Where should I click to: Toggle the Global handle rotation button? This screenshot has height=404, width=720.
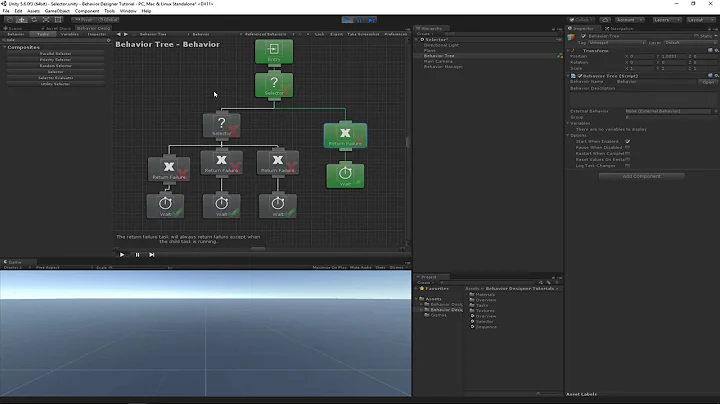(x=107, y=20)
